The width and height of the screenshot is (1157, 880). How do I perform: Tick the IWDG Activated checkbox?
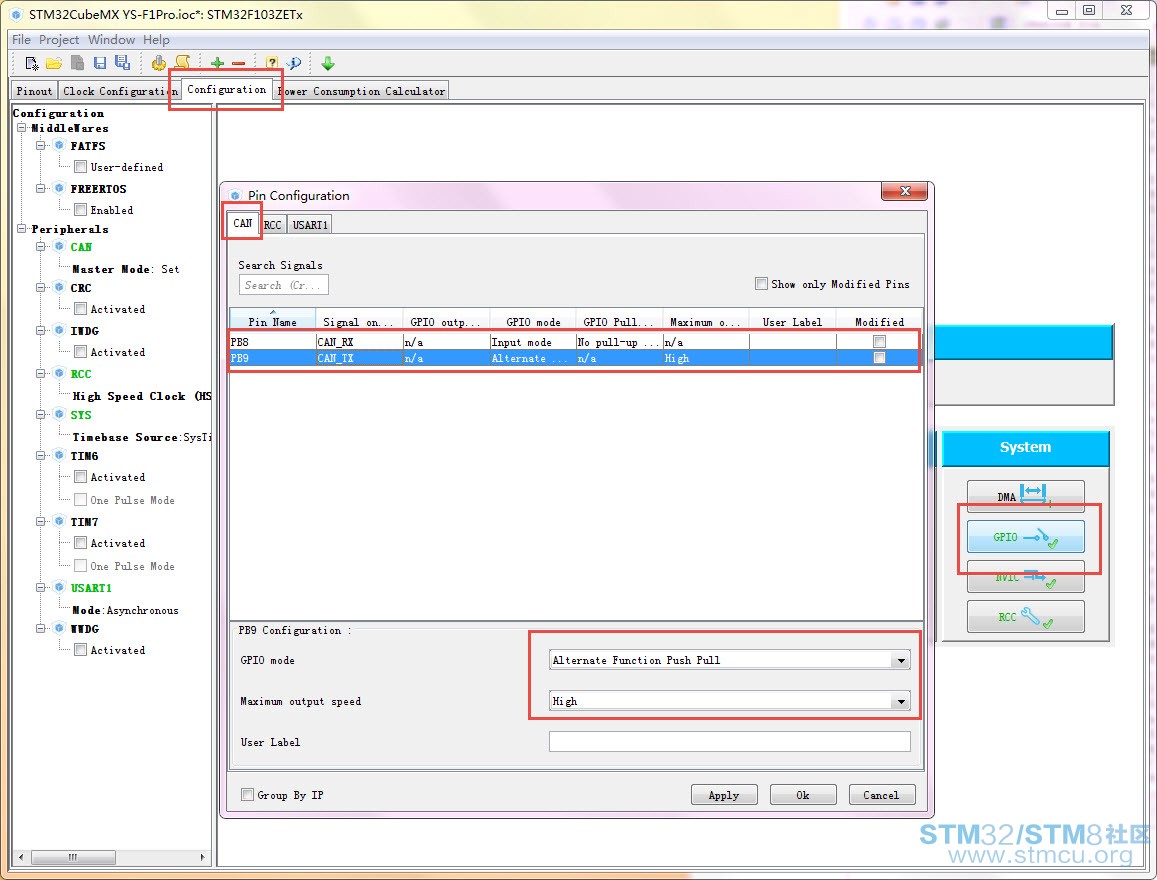pyautogui.click(x=81, y=352)
